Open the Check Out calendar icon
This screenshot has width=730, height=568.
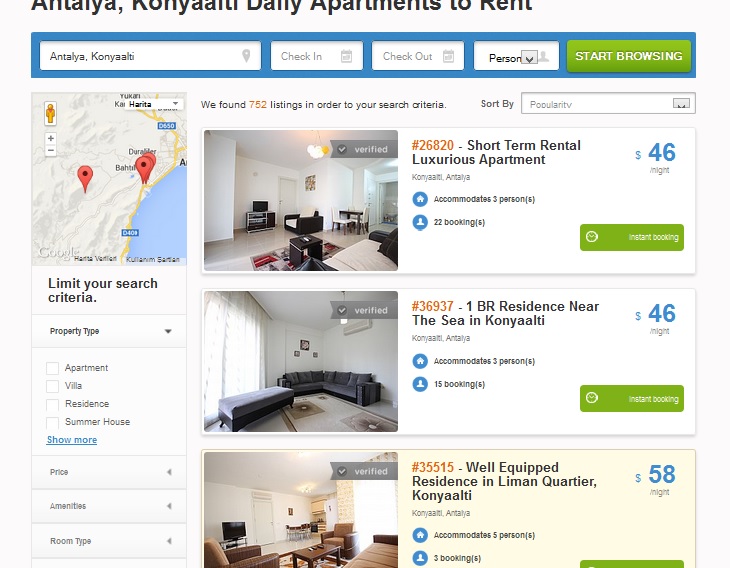448,56
